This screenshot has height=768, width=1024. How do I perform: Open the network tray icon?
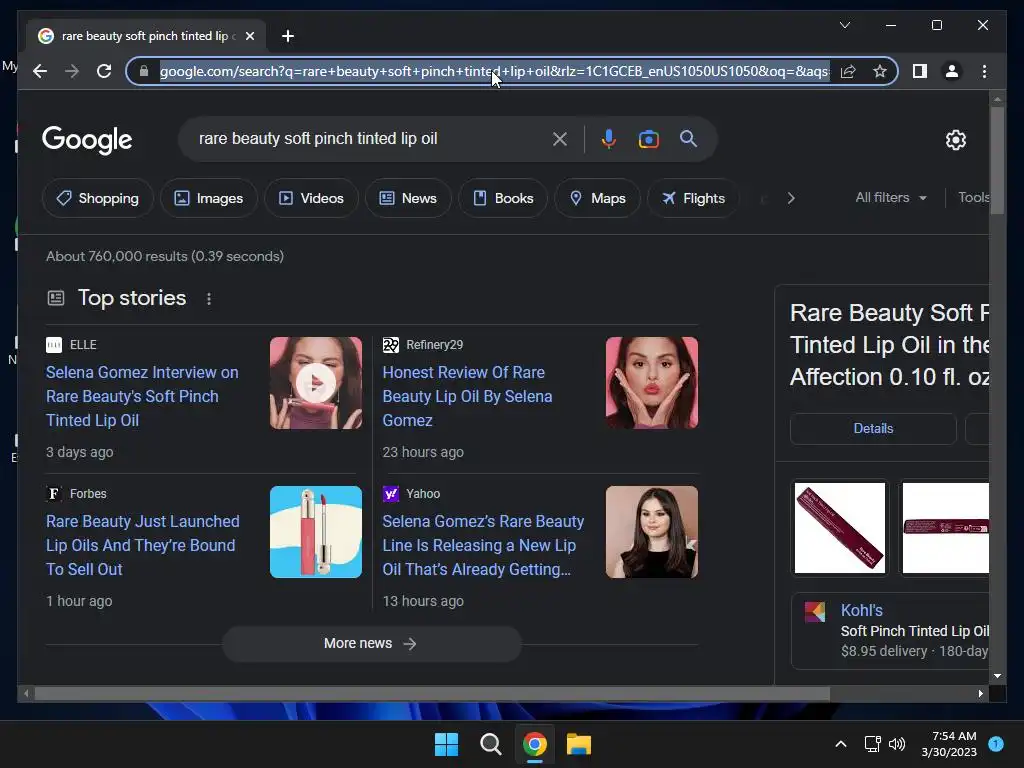[x=872, y=744]
